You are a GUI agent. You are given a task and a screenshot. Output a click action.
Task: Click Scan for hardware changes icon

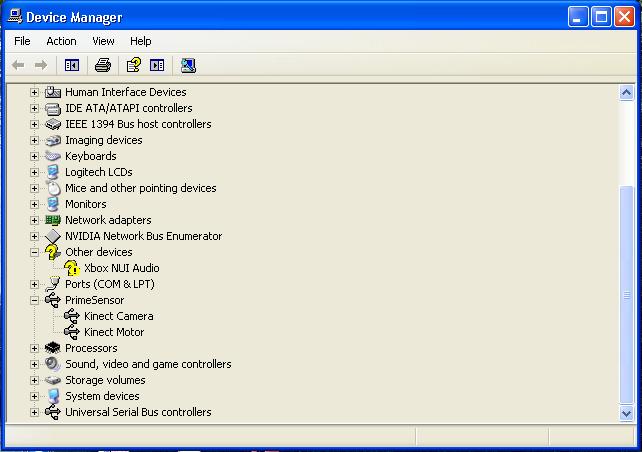click(x=188, y=65)
